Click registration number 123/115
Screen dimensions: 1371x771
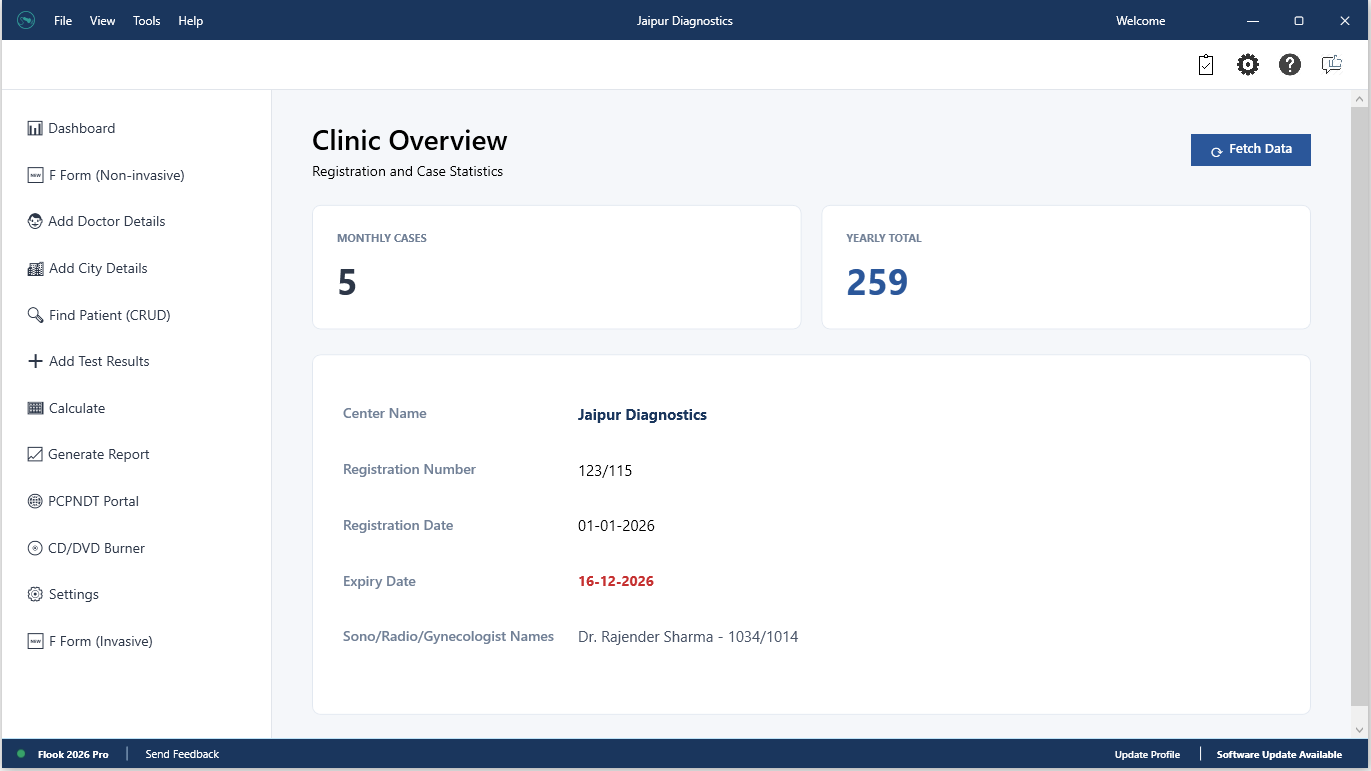[x=605, y=470]
